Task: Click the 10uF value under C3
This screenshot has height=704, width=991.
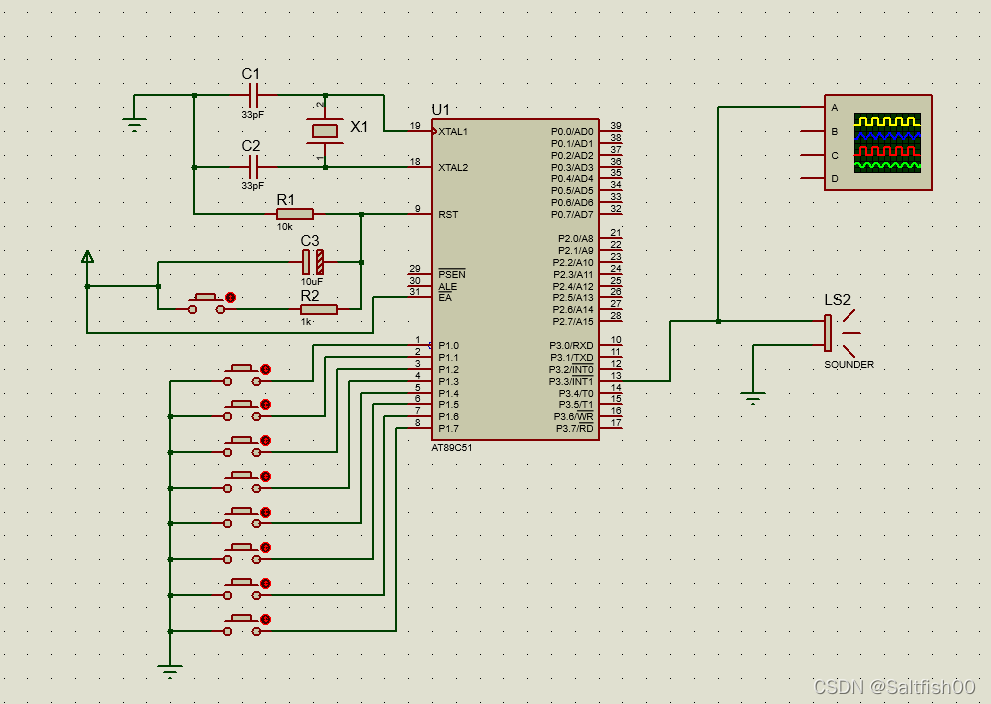Action: pos(312,281)
